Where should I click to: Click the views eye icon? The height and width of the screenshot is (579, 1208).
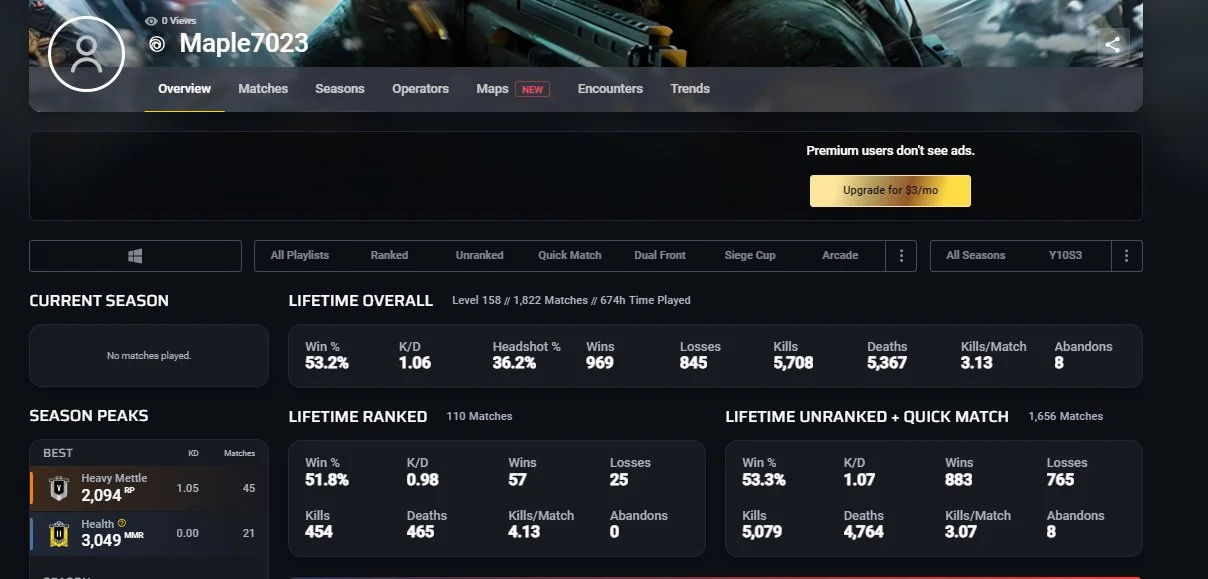click(151, 20)
